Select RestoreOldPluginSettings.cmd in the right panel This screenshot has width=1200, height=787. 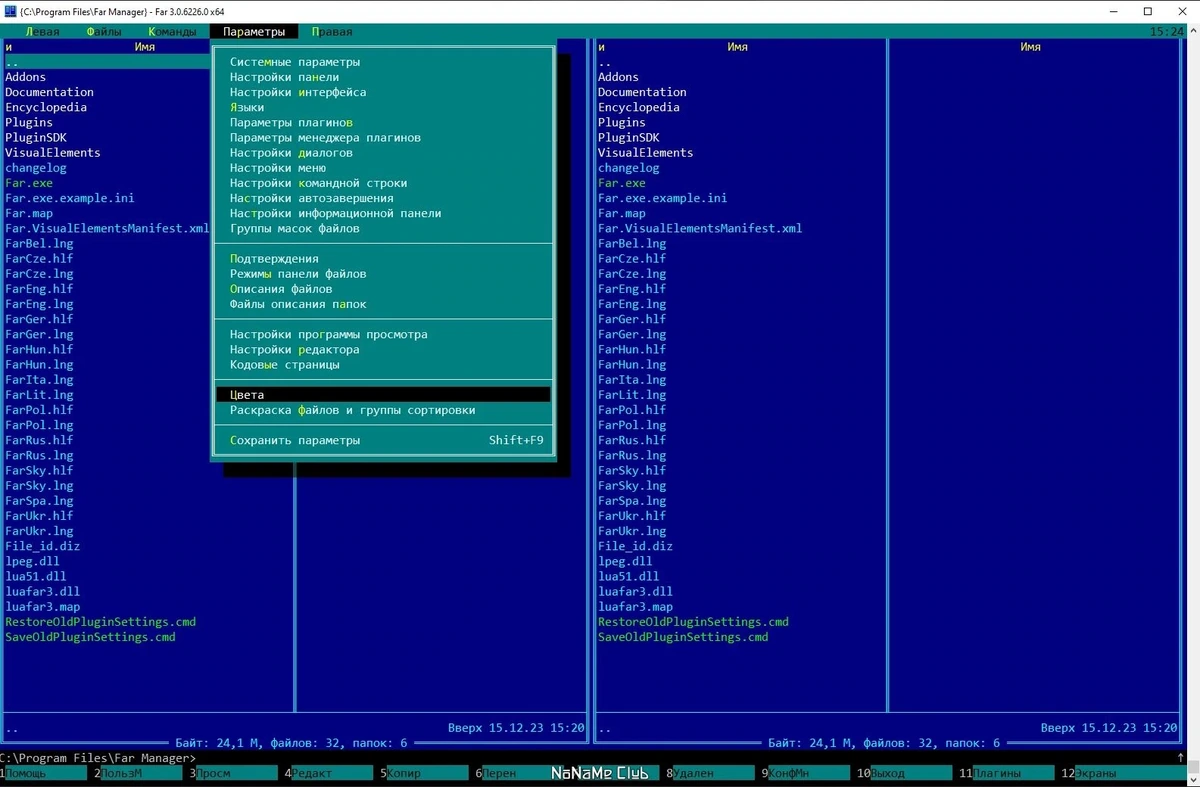click(693, 622)
